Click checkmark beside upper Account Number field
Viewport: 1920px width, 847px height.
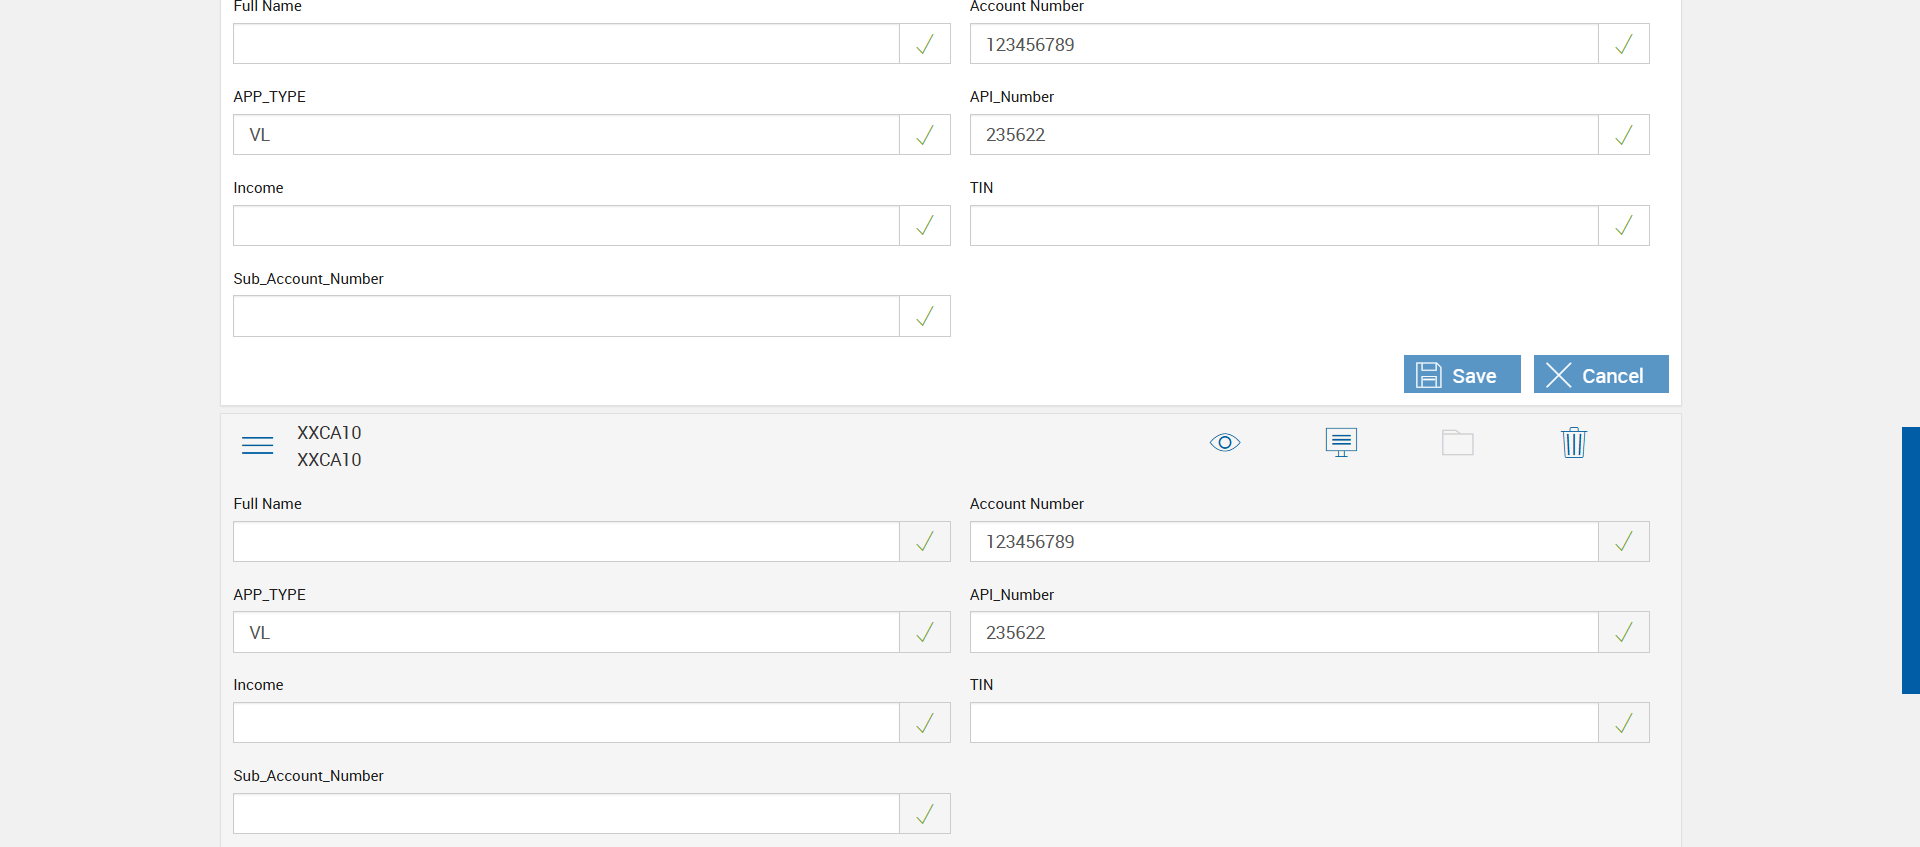point(1623,44)
